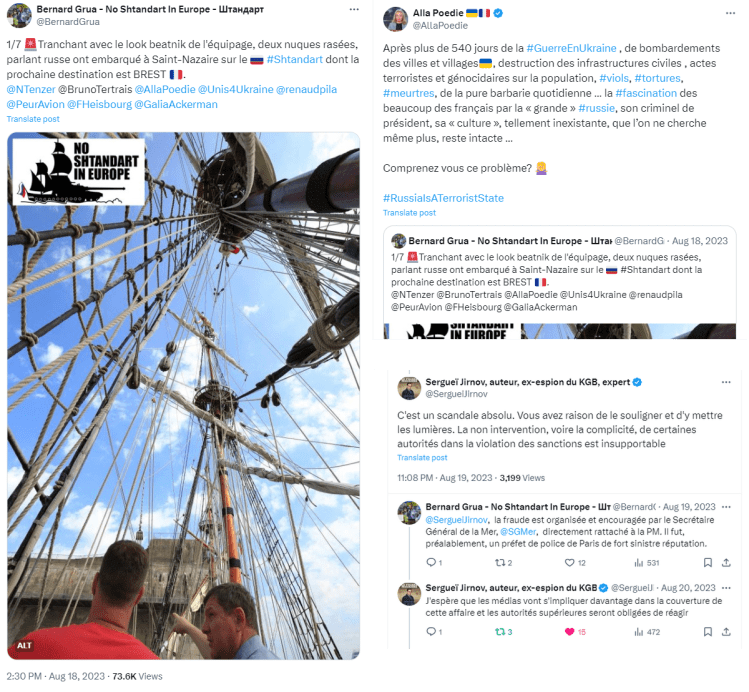Open @SGMer mention in reply

pyautogui.click(x=518, y=532)
